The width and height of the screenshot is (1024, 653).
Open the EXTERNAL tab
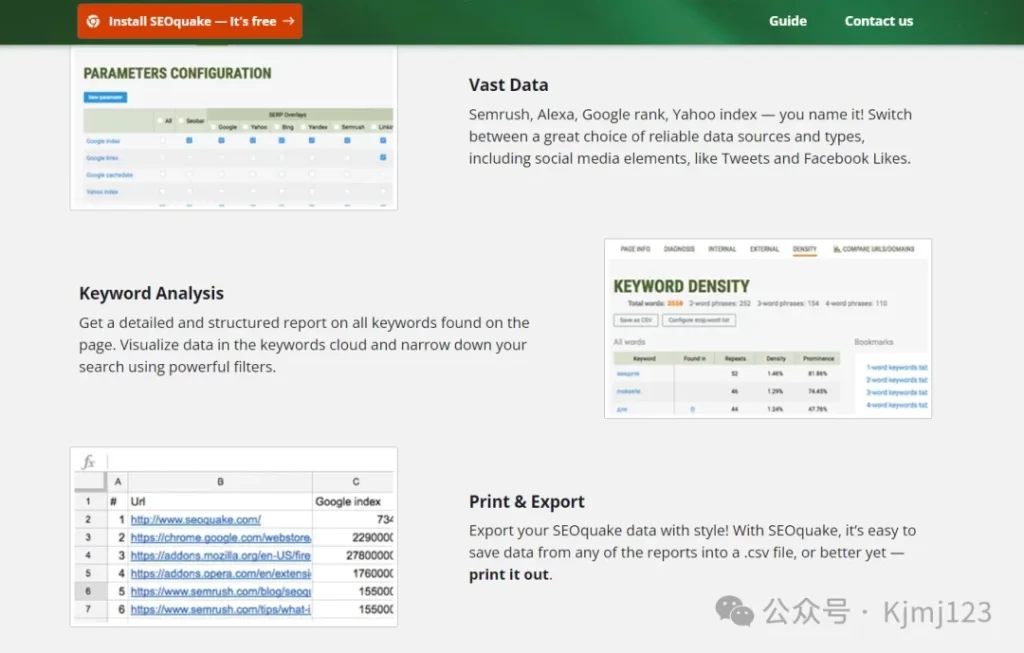click(764, 249)
